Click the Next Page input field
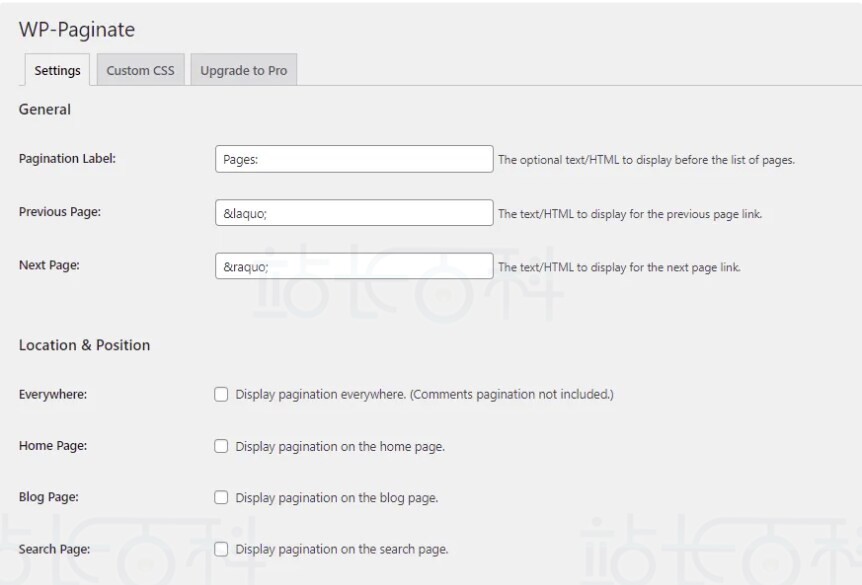 click(354, 266)
